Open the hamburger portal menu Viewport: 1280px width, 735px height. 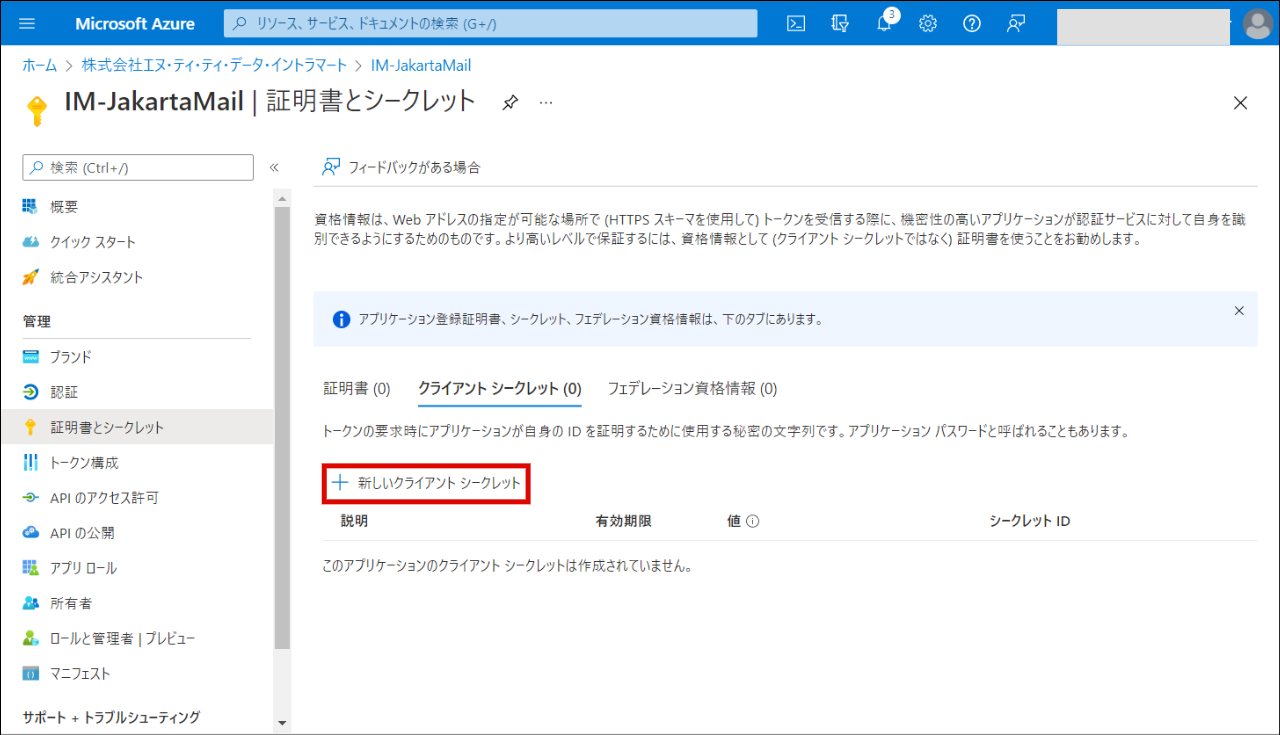[27, 24]
